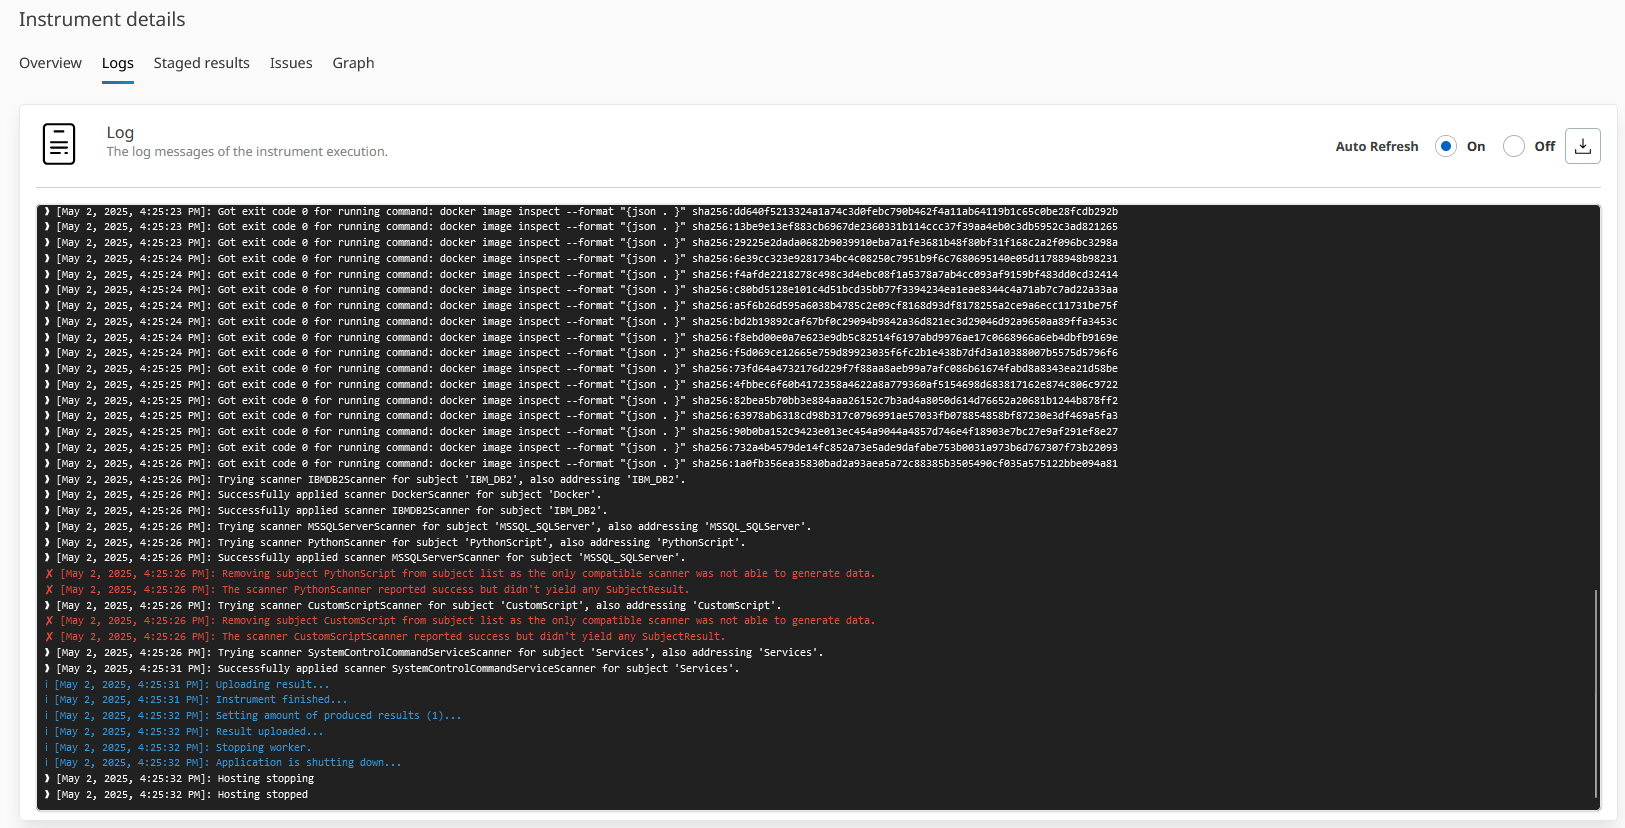Click the 'Instrument finished...' log message
The width and height of the screenshot is (1625, 828).
tap(281, 700)
